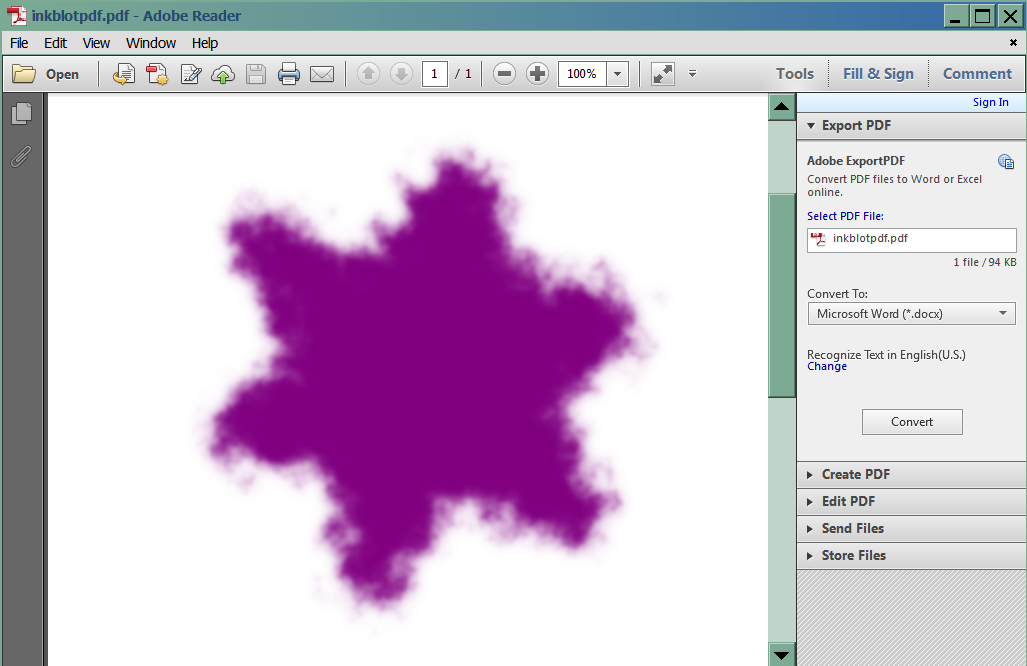
Task: Expand the Create PDF section
Action: [855, 474]
